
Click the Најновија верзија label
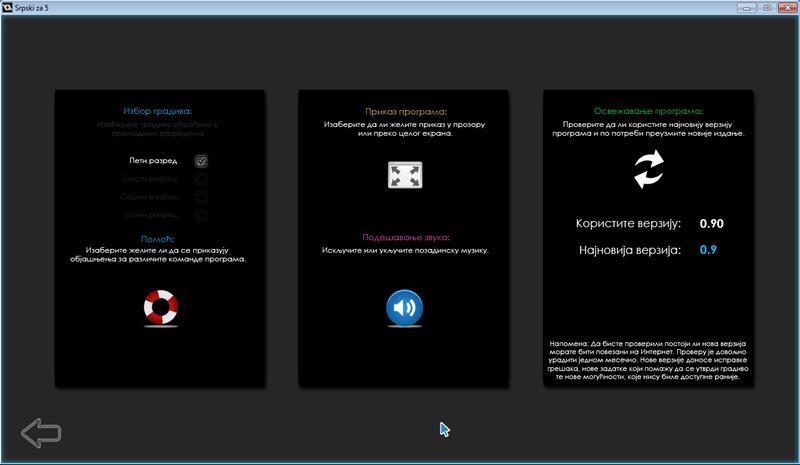pos(630,250)
